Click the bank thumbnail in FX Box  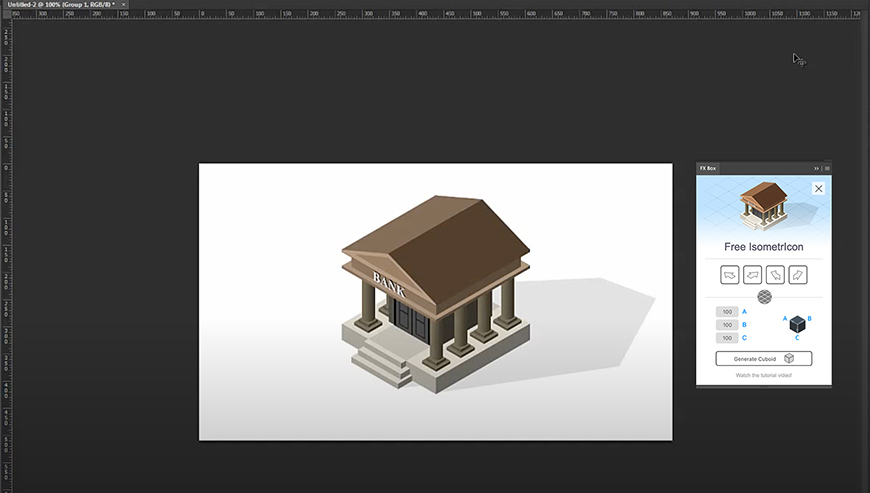click(x=763, y=206)
